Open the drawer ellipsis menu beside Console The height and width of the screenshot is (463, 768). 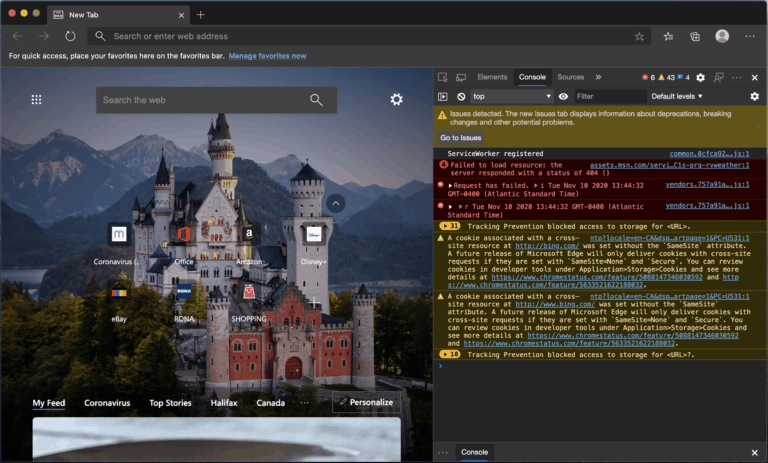click(443, 453)
